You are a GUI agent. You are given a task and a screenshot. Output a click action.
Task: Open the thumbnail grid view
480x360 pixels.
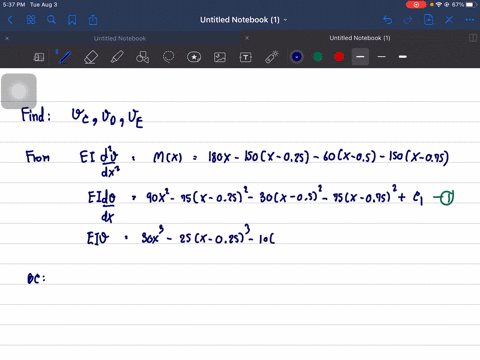click(31, 20)
